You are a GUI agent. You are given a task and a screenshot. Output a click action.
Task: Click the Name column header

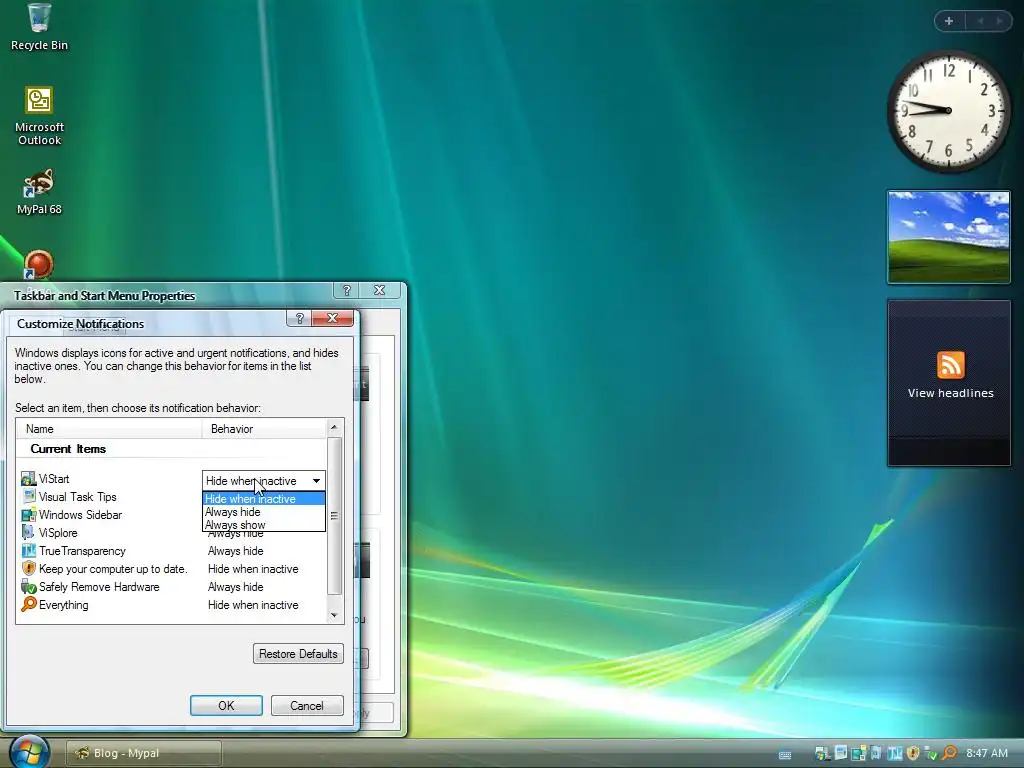click(109, 429)
